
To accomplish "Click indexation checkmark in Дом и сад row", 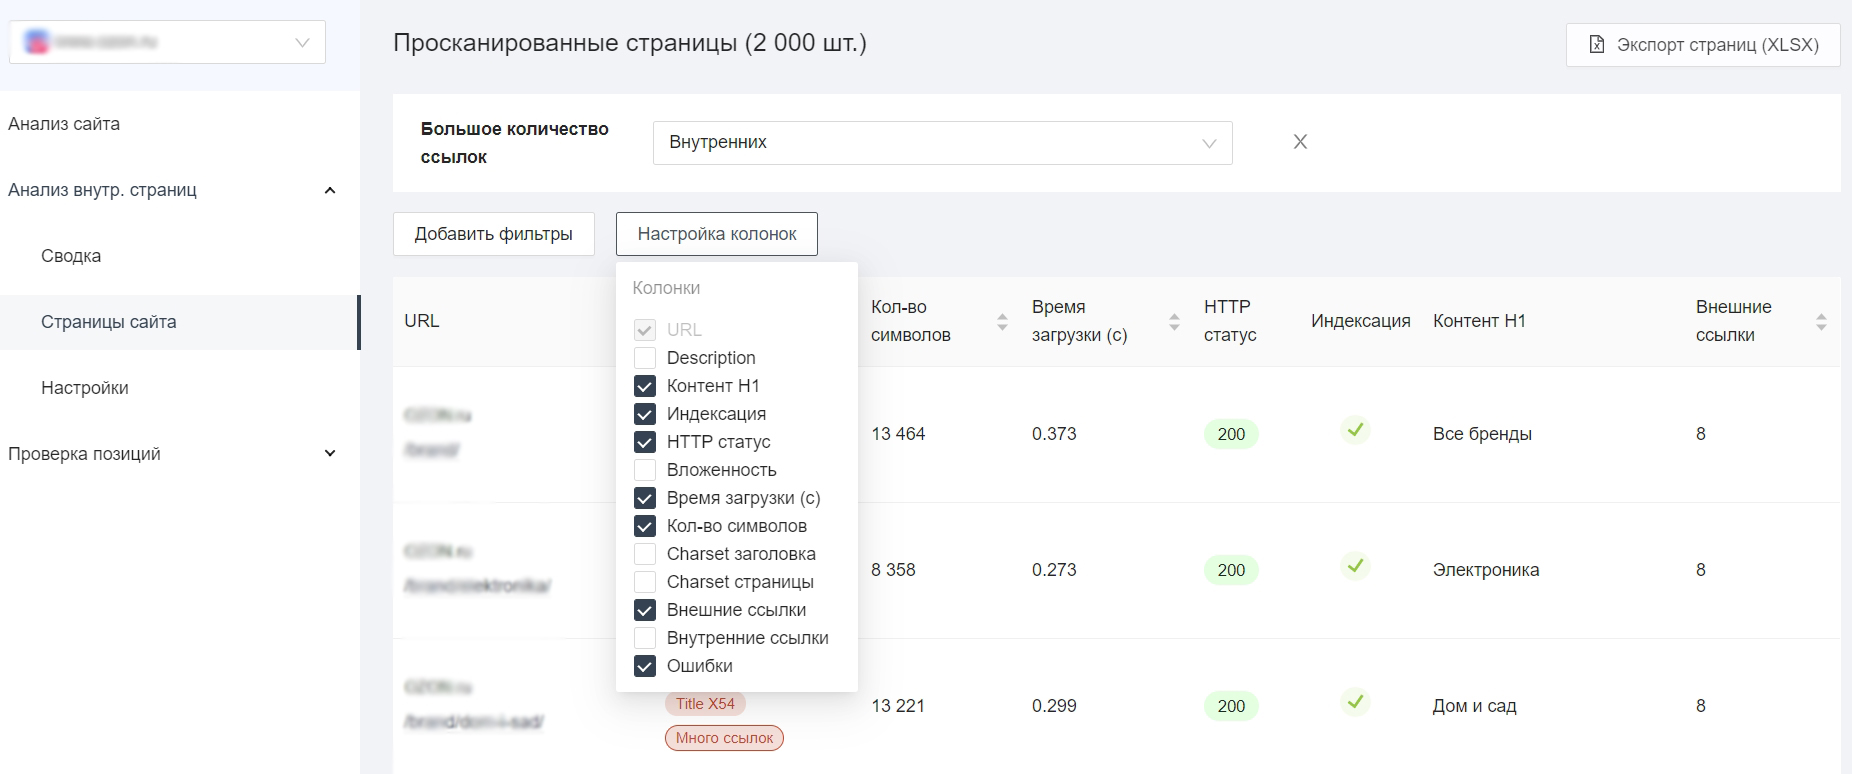I will point(1355,702).
